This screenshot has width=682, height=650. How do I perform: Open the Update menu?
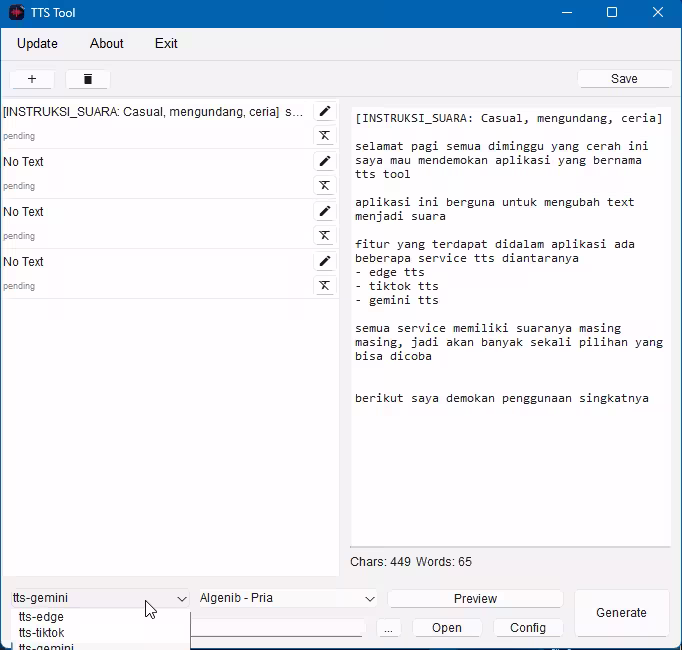click(x=37, y=43)
